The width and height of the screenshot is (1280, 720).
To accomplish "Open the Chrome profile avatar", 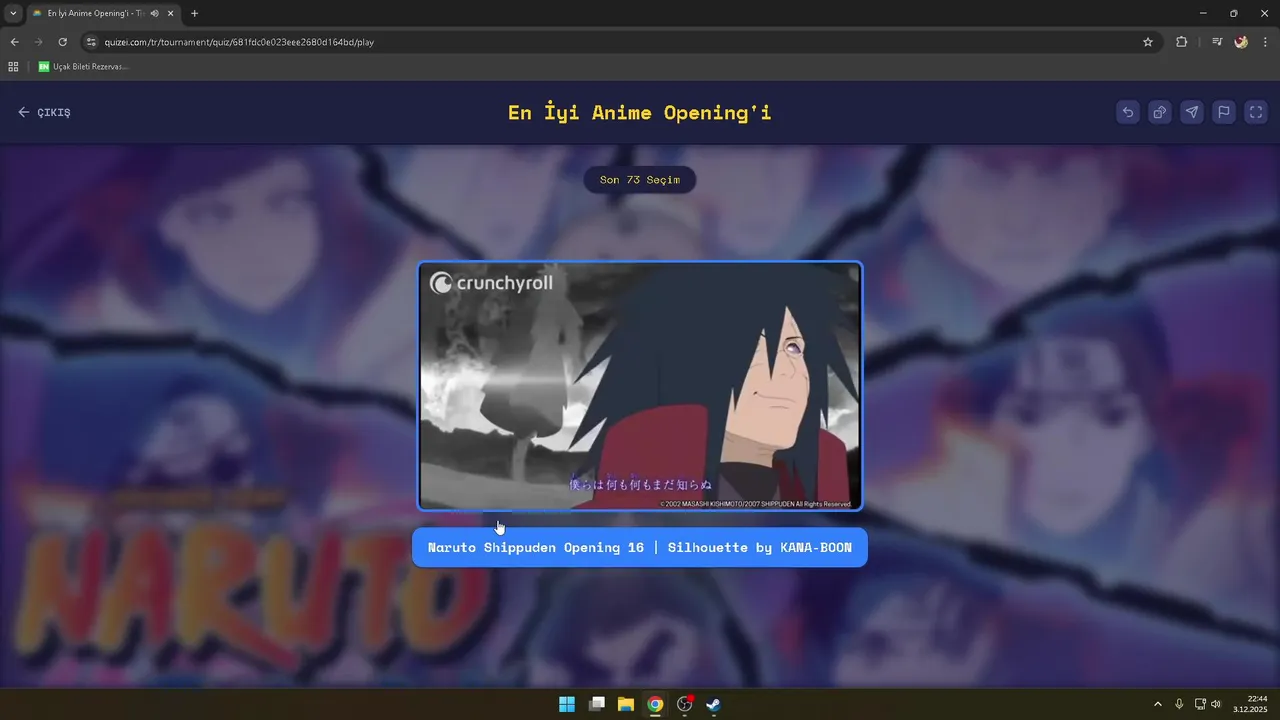I will 1241,42.
